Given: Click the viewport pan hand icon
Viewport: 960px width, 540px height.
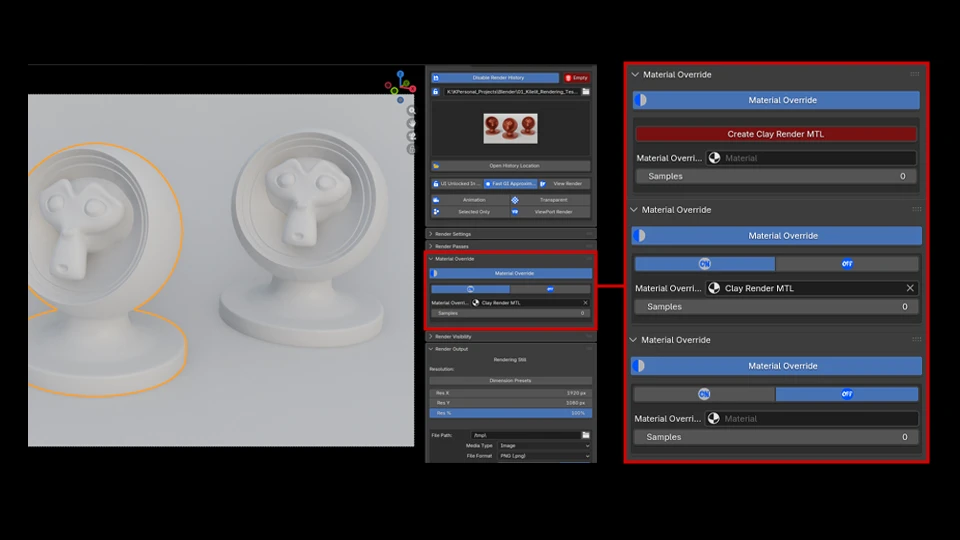Looking at the screenshot, I should [x=411, y=124].
